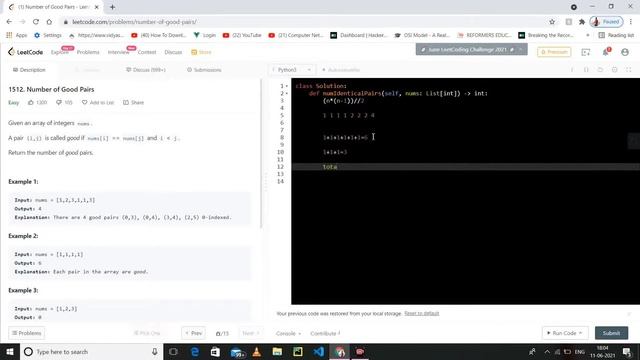Switch to the Description tab
The height and width of the screenshot is (360, 640).
click(29, 70)
